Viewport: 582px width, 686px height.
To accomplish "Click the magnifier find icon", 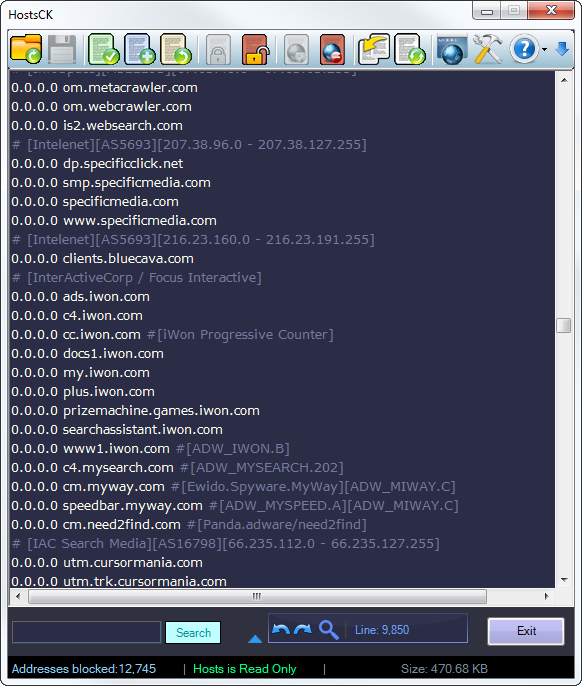I will tap(329, 630).
